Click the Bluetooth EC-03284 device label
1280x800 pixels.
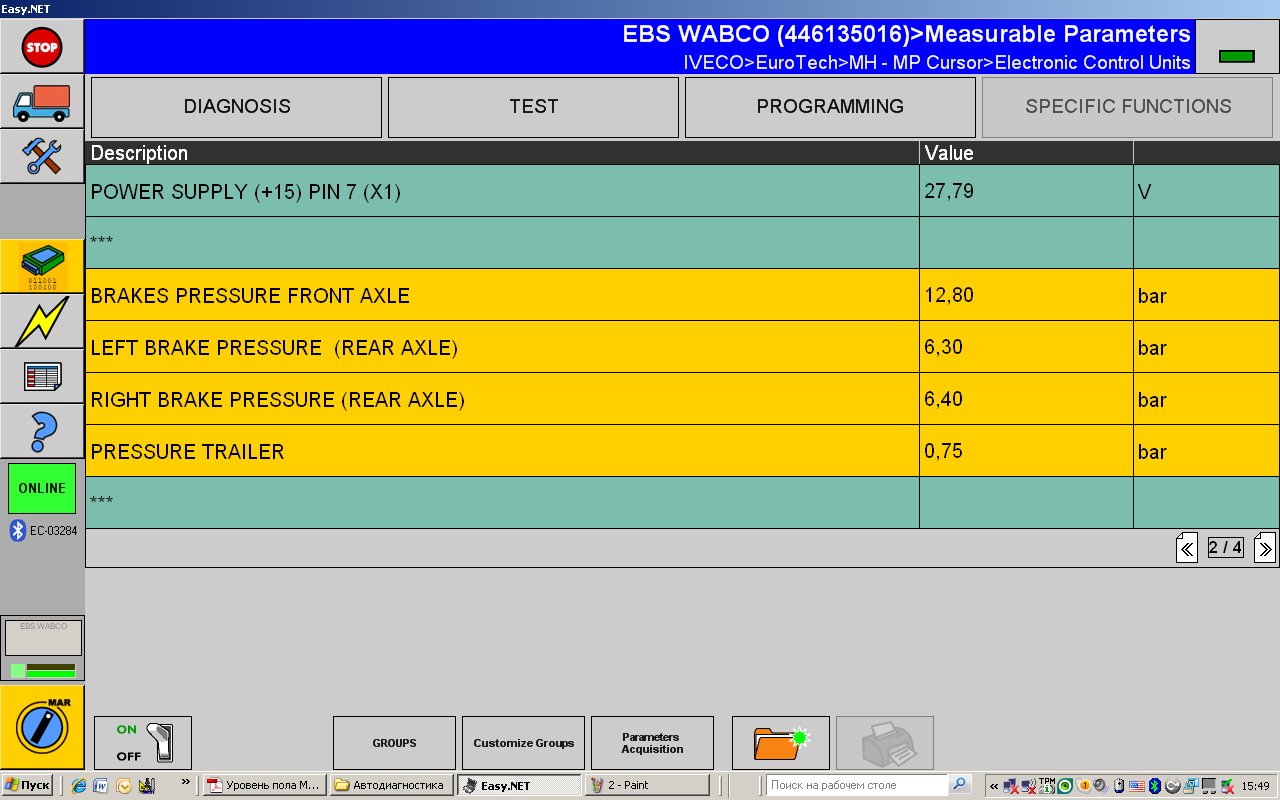tap(43, 530)
